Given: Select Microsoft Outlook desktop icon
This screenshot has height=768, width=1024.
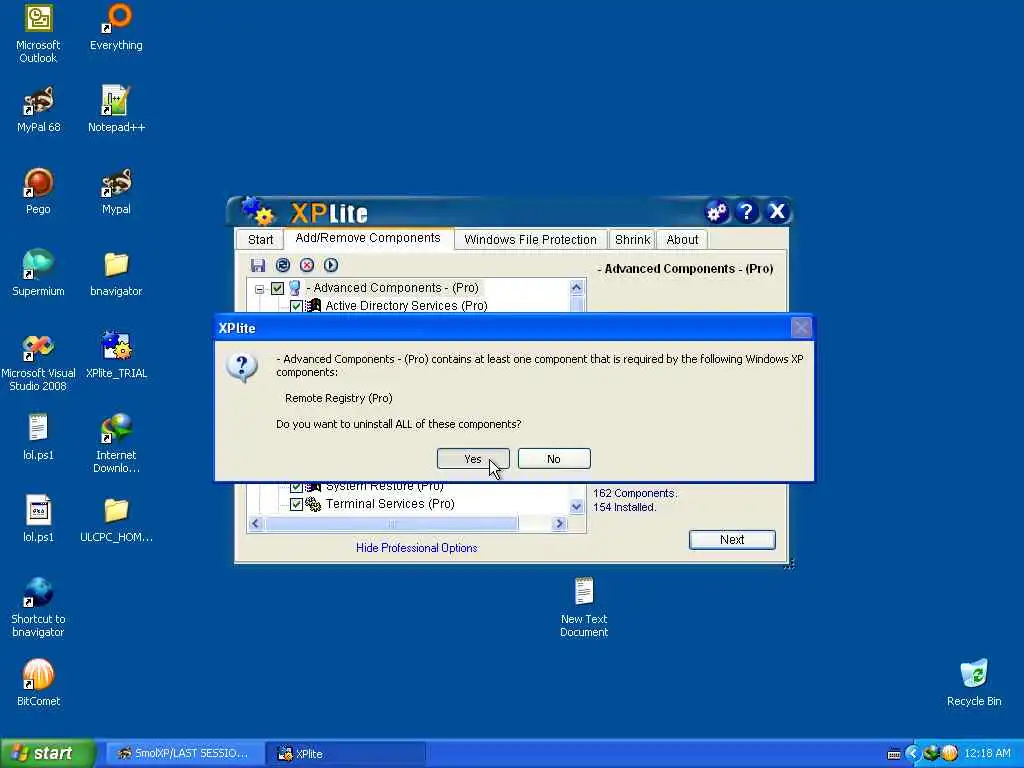Looking at the screenshot, I should coord(38,34).
